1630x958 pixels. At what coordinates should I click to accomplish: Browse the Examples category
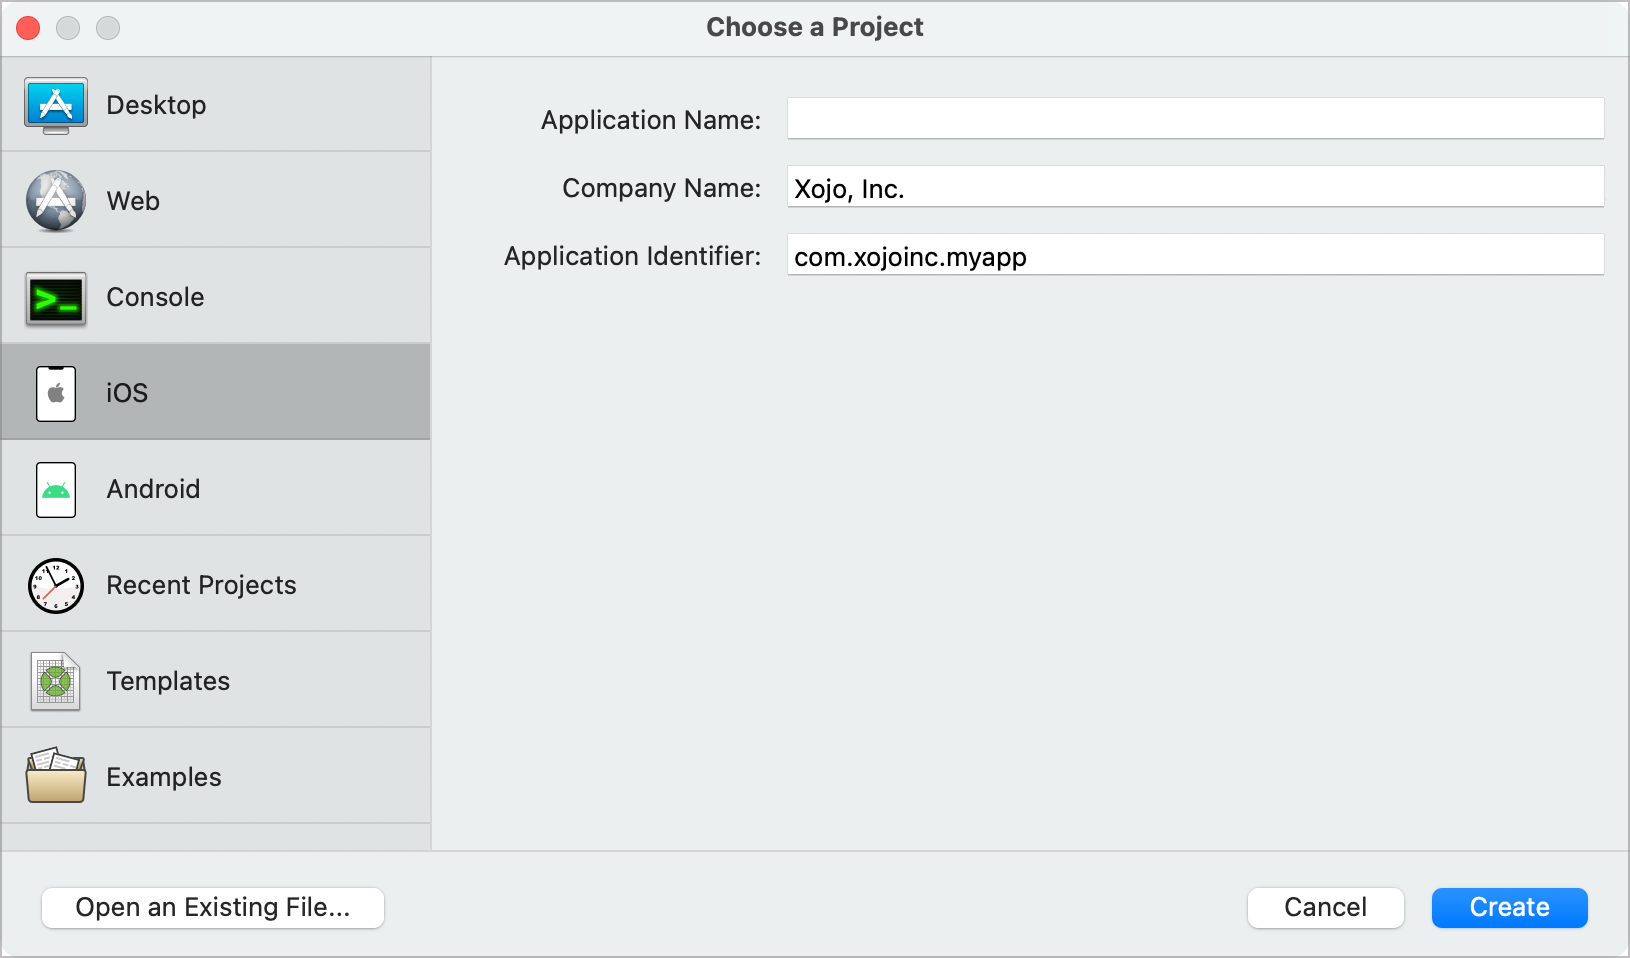coord(164,777)
